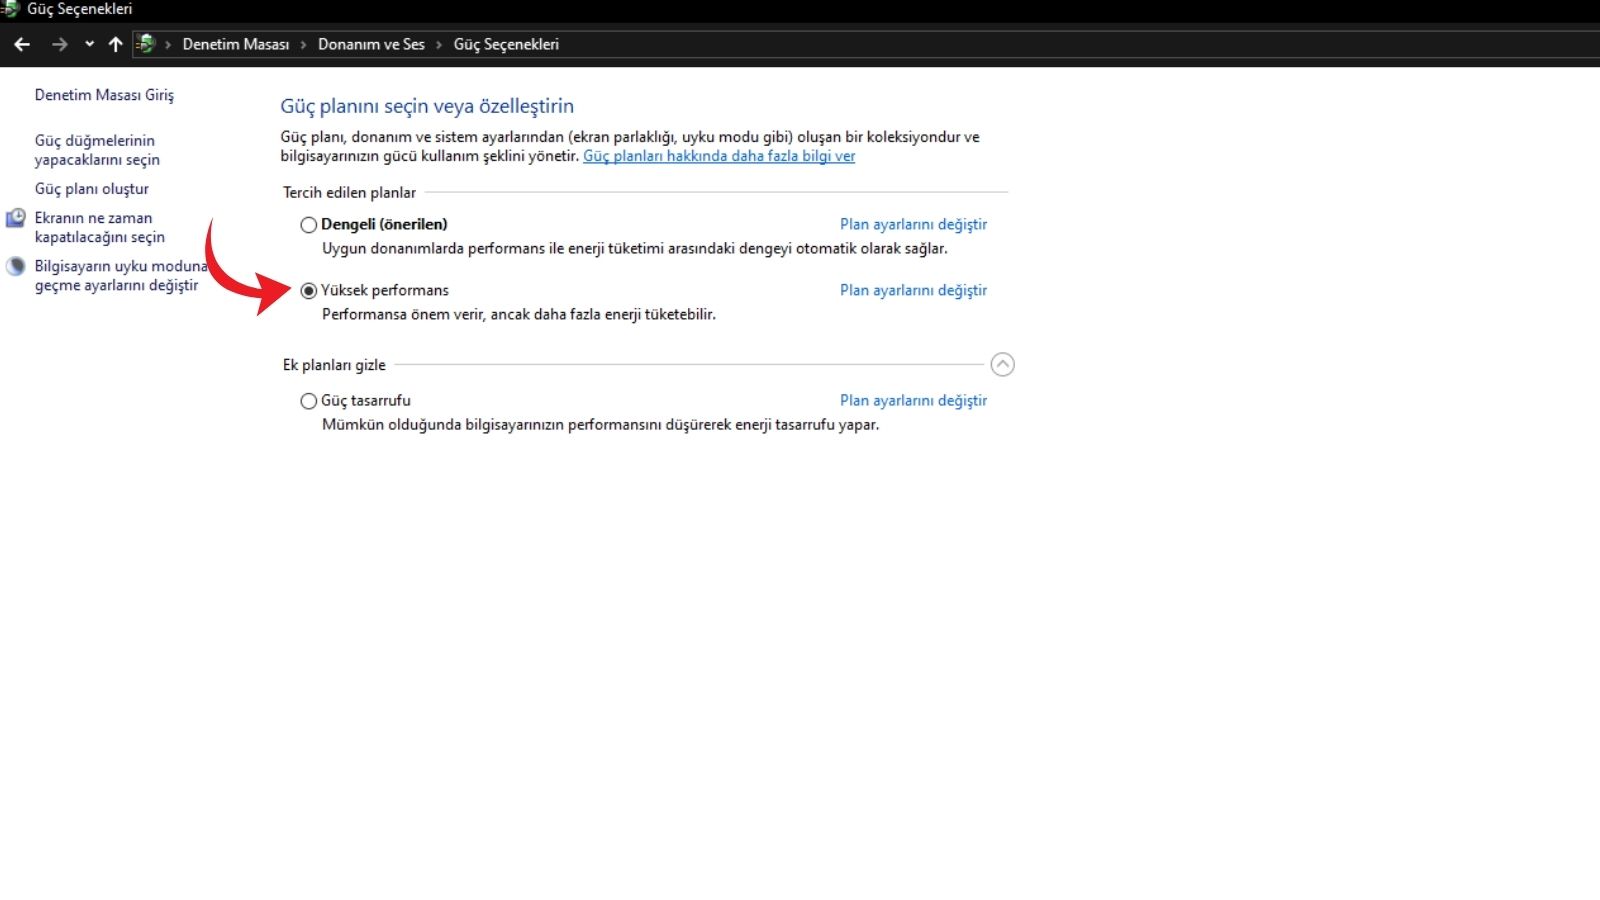The image size is (1600, 900).
Task: Expand chevron after Denetim Masası breadcrumb
Action: coord(303,45)
